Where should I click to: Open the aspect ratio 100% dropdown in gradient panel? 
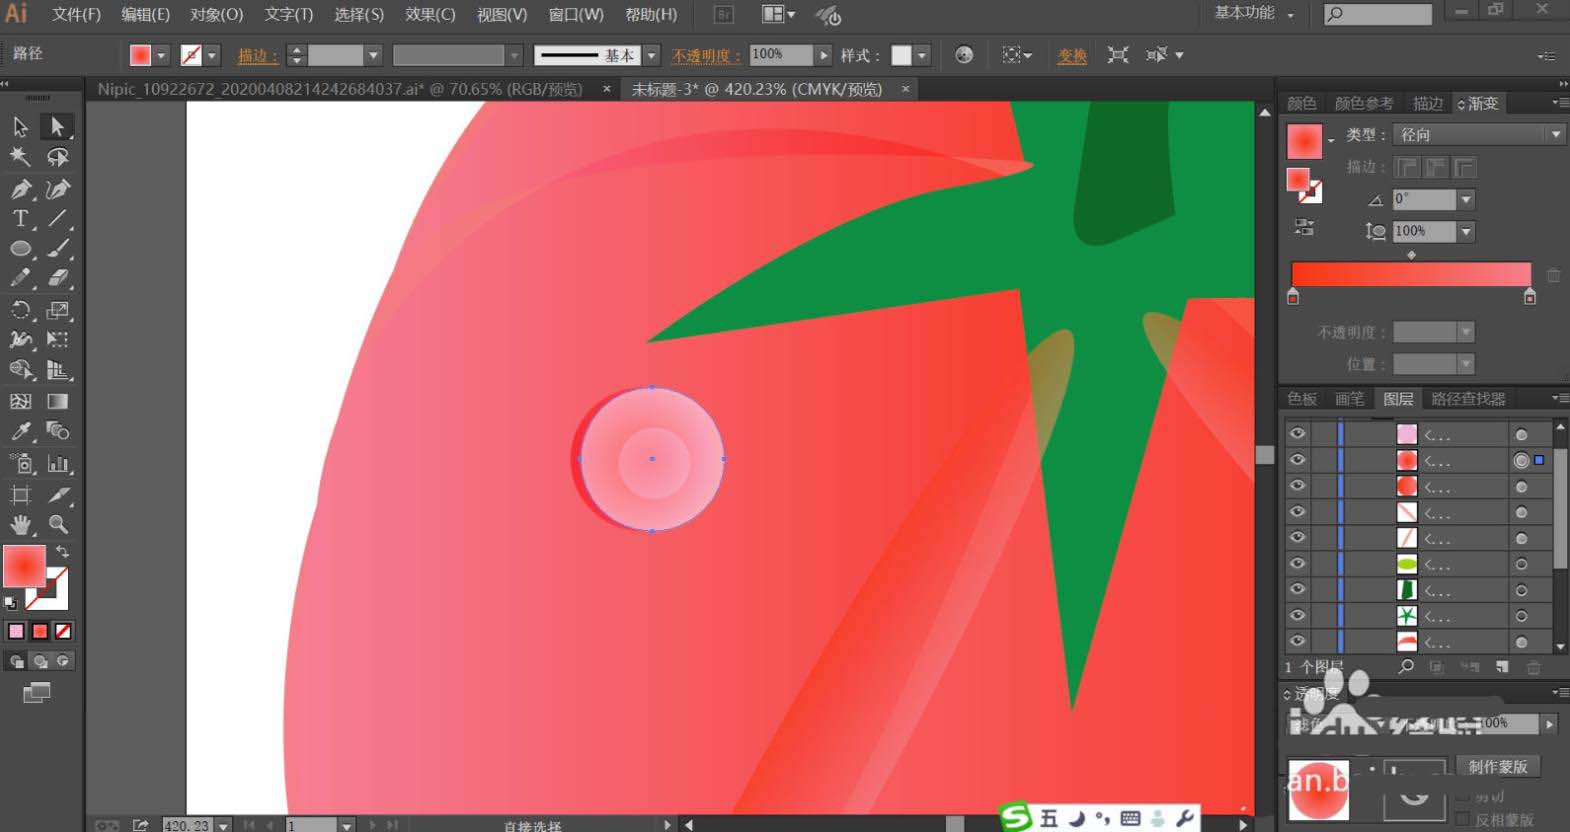pyautogui.click(x=1466, y=232)
